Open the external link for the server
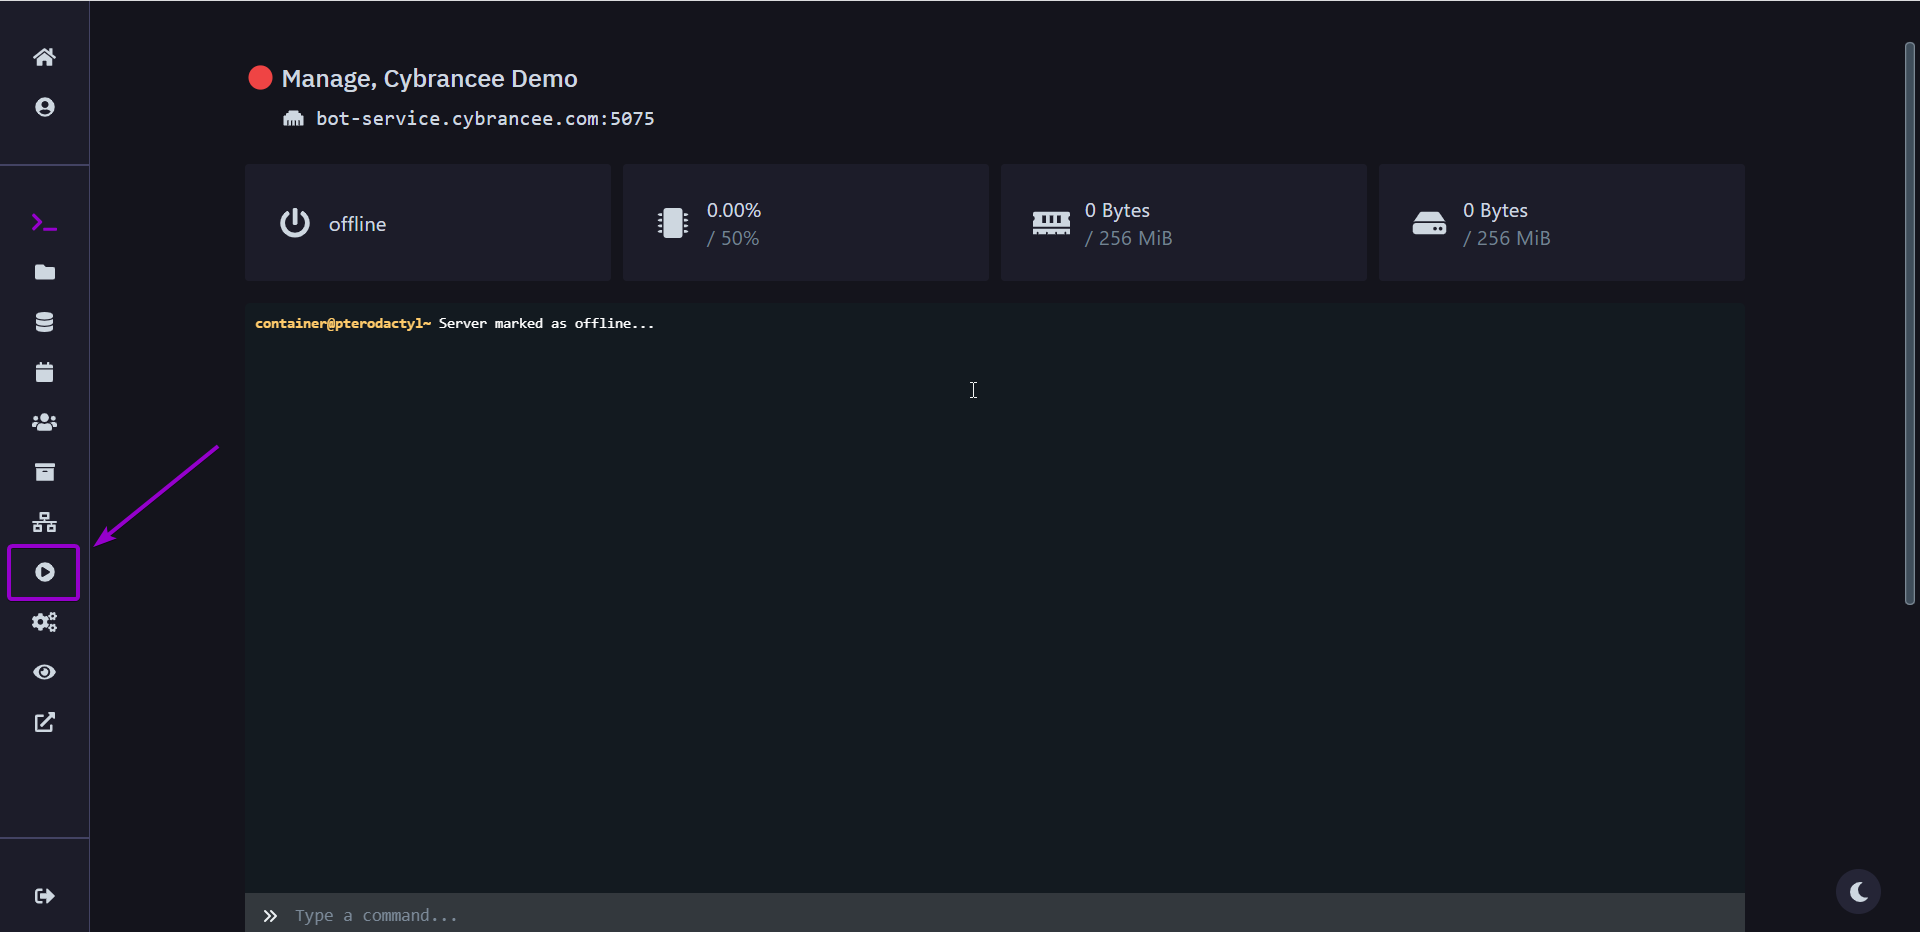This screenshot has width=1920, height=932. (x=44, y=722)
